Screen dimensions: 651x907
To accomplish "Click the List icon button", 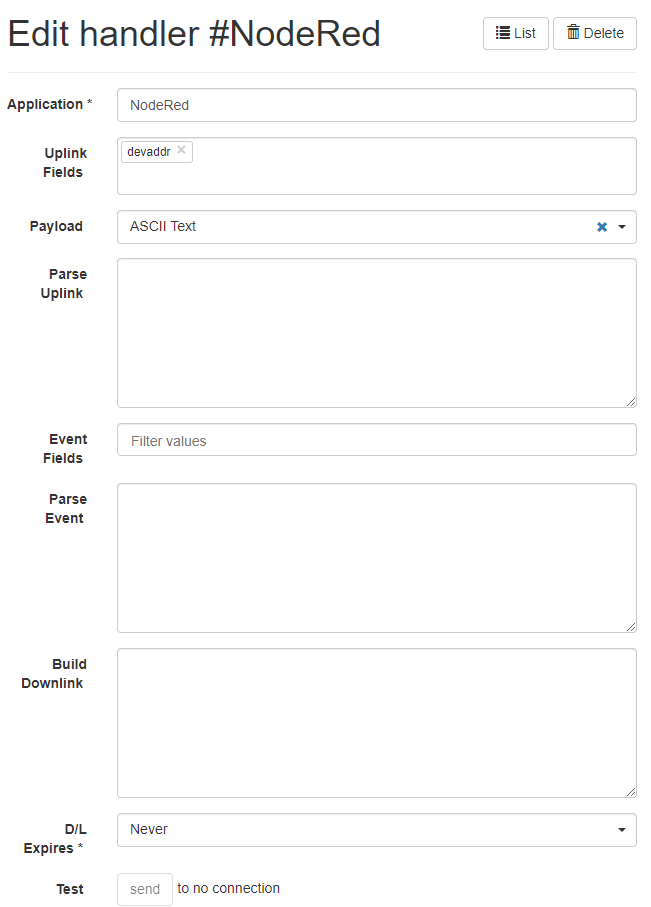I will (x=516, y=34).
